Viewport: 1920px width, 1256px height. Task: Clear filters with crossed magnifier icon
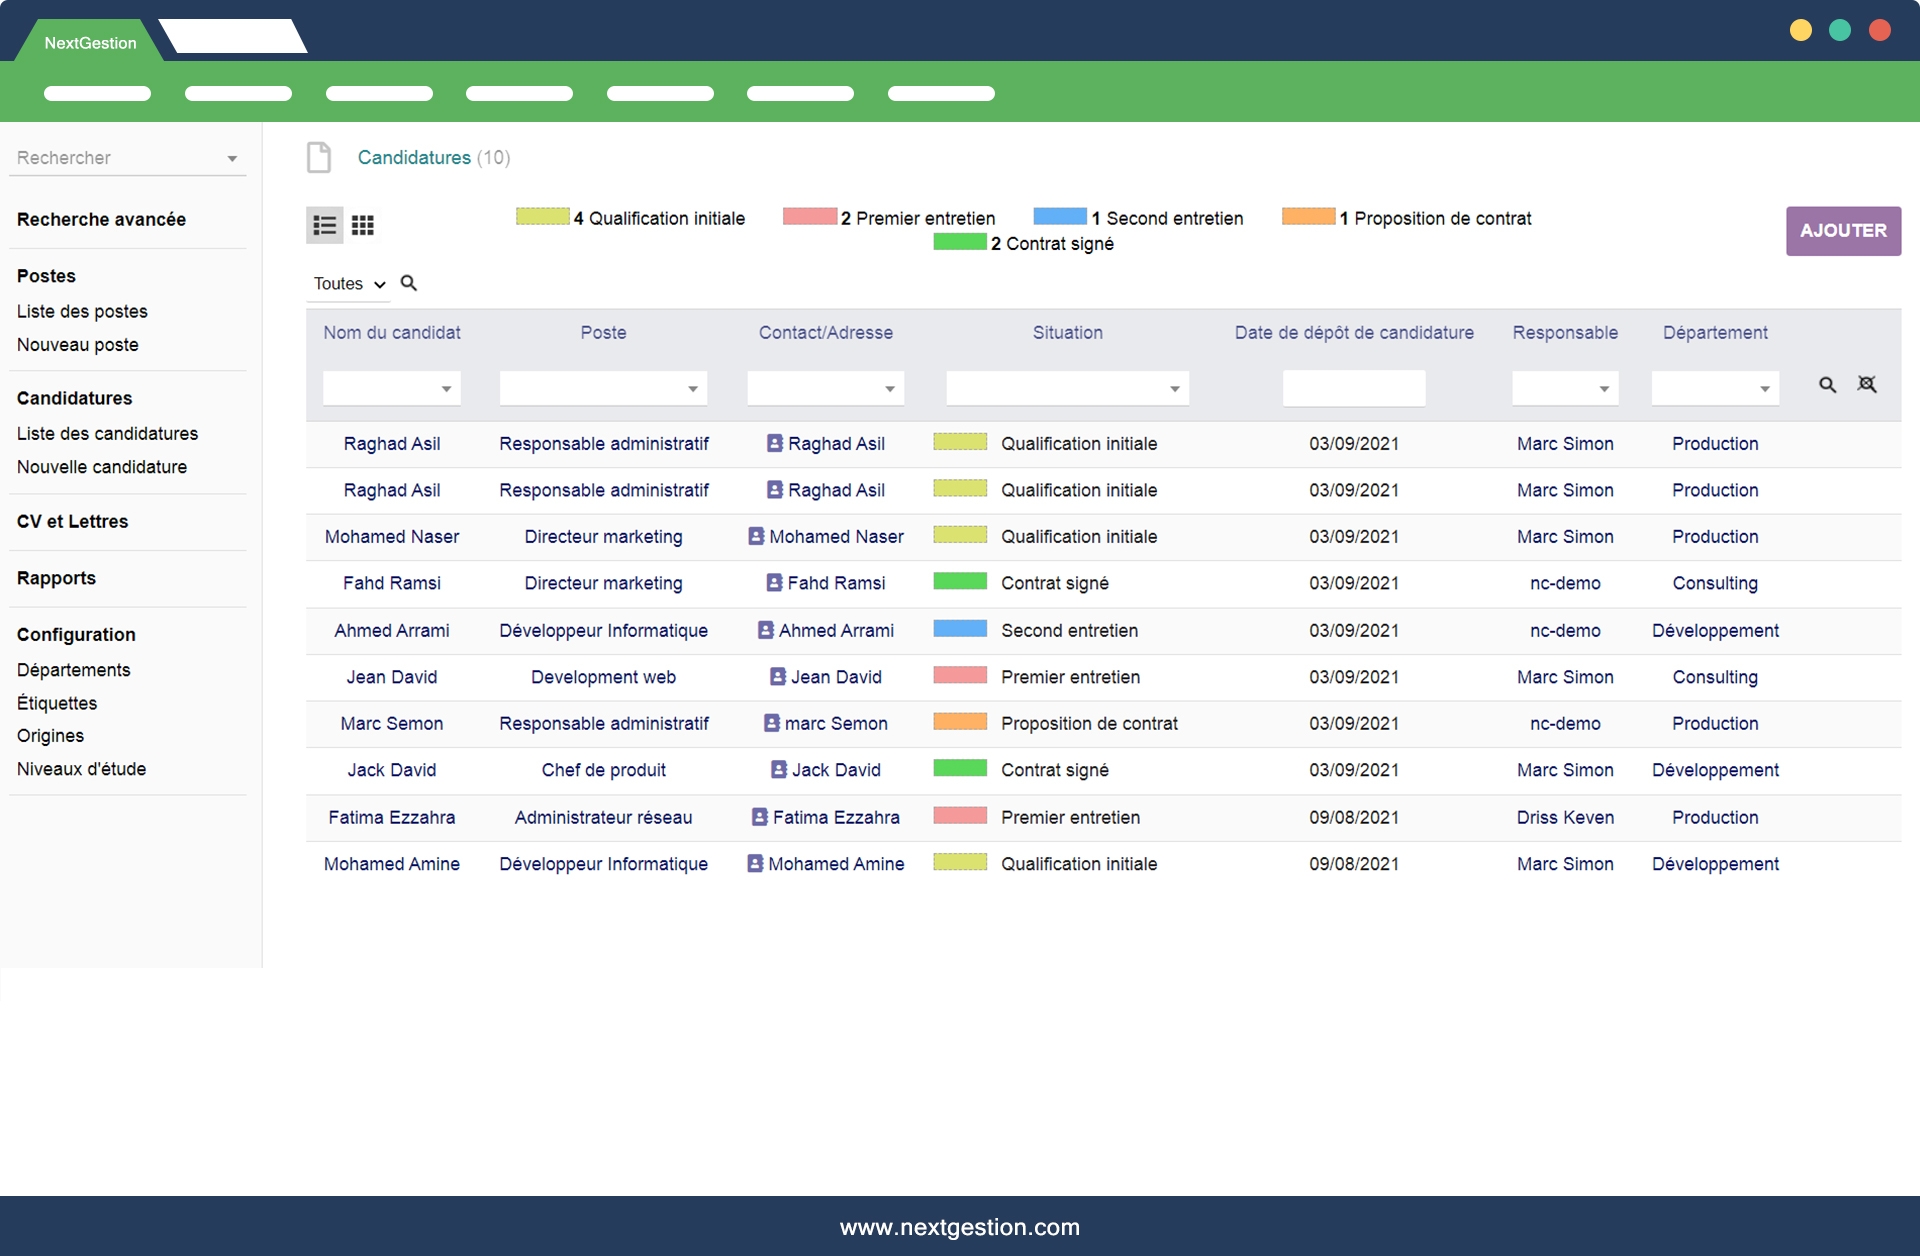click(x=1867, y=385)
